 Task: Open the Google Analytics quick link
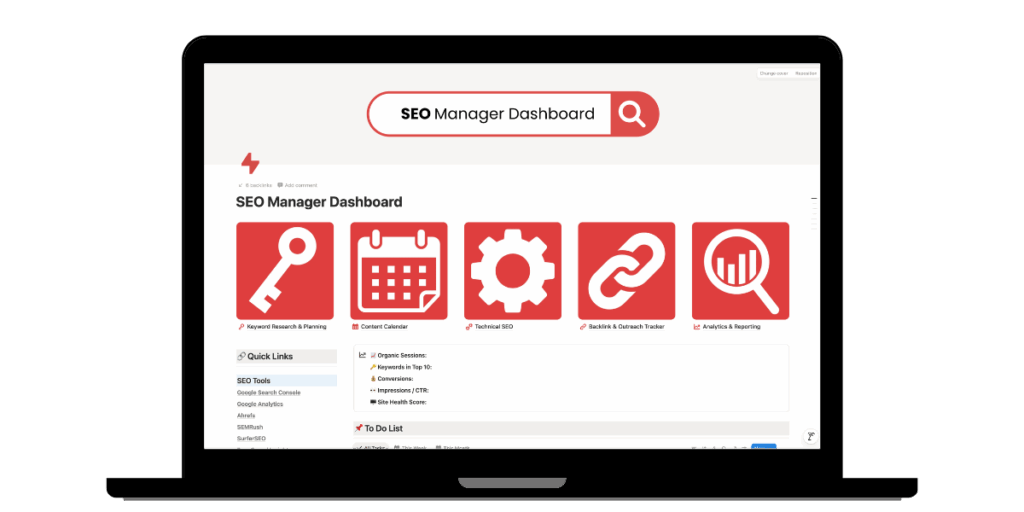(x=260, y=404)
